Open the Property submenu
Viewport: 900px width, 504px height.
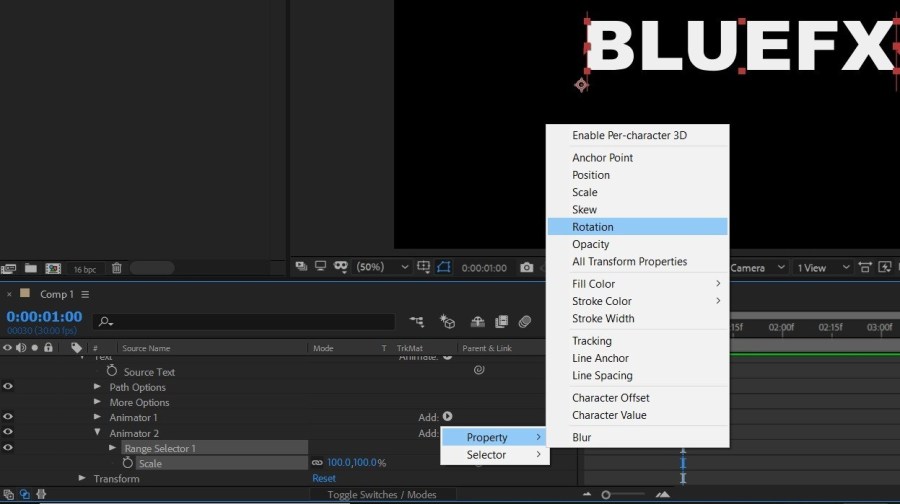coord(493,437)
